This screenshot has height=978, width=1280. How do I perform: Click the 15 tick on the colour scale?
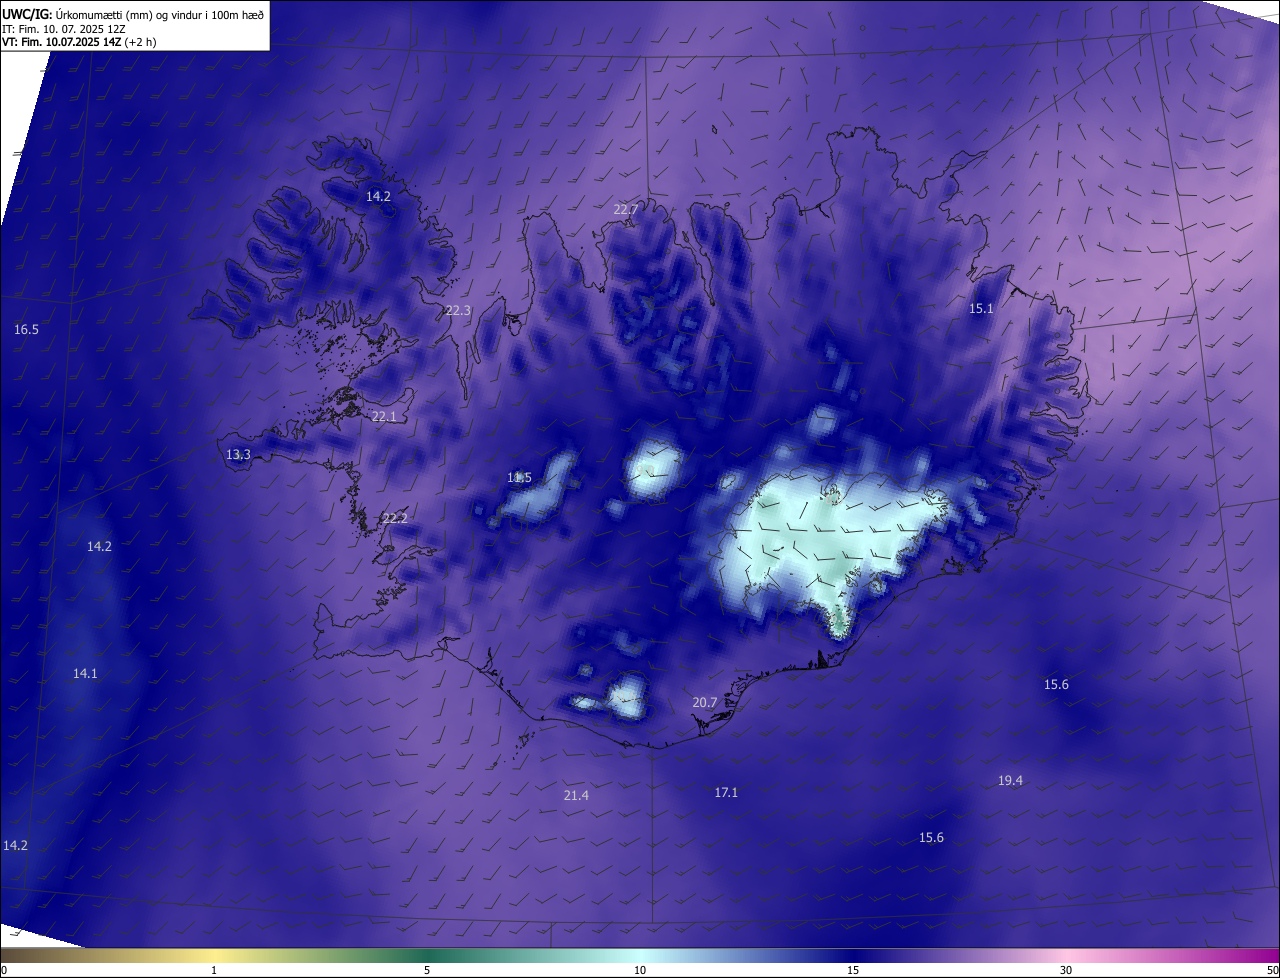pos(853,970)
